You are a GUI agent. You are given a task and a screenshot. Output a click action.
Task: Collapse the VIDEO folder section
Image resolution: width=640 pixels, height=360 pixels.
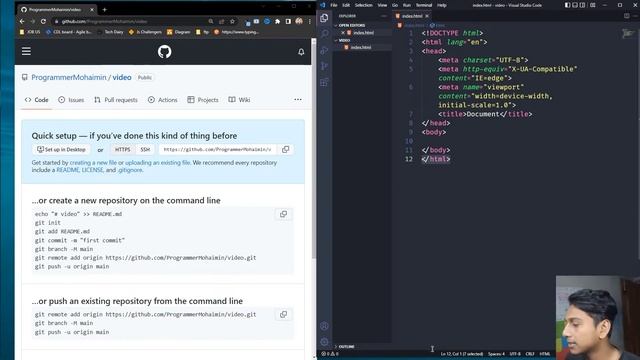[343, 40]
